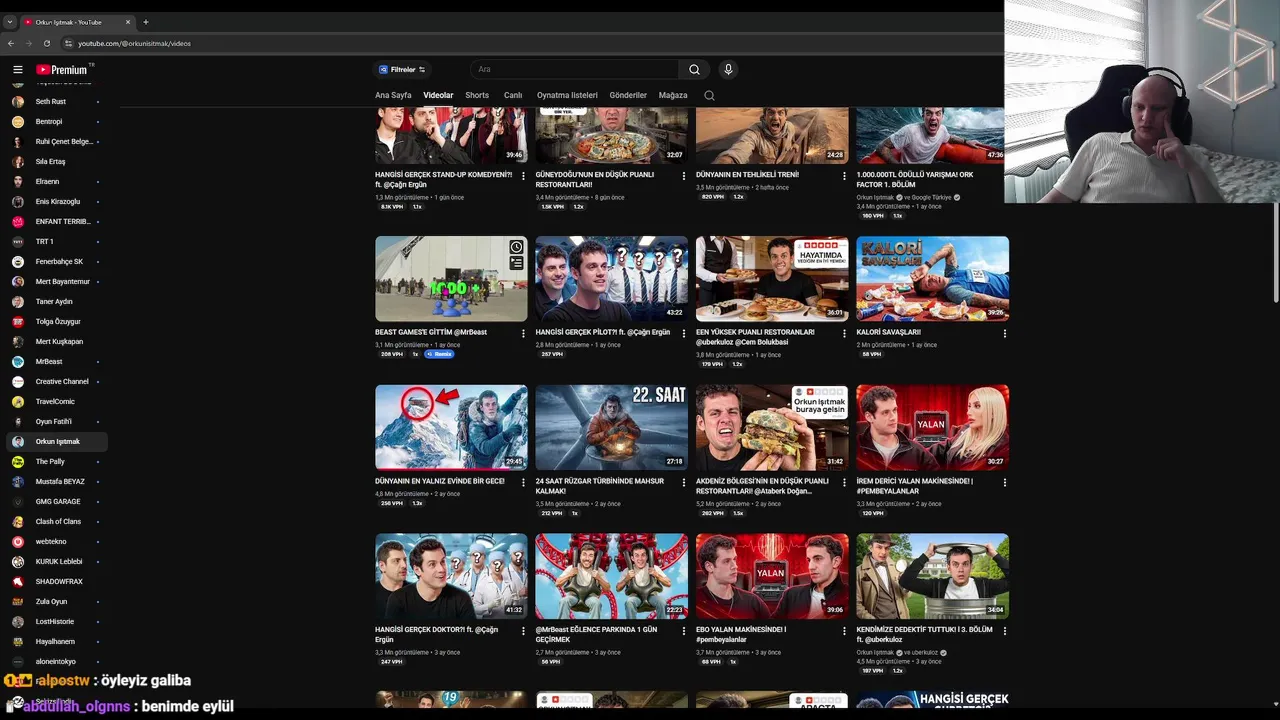The width and height of the screenshot is (1280, 720).
Task: Play the BEAST GAMES'E GİTTİM thumbnail
Action: coord(451,279)
